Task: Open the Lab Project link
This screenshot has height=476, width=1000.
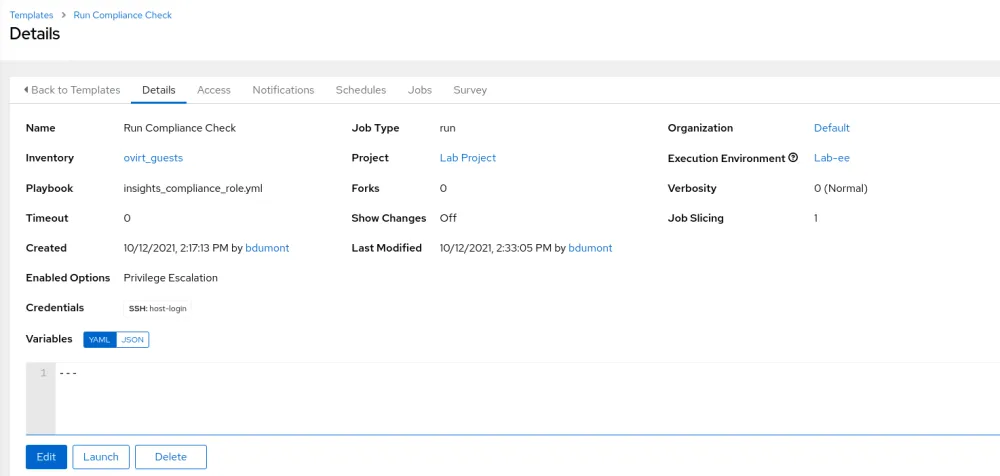Action: 467,158
